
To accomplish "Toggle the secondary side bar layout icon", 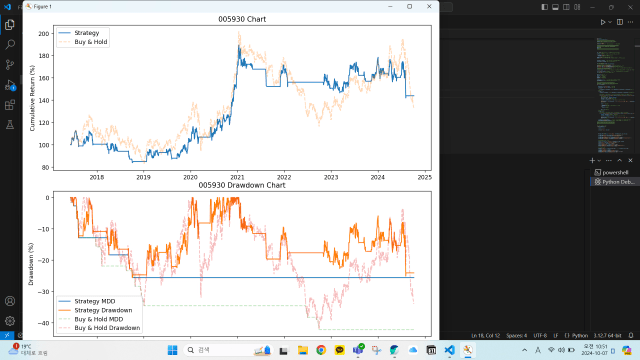I will [x=566, y=7].
